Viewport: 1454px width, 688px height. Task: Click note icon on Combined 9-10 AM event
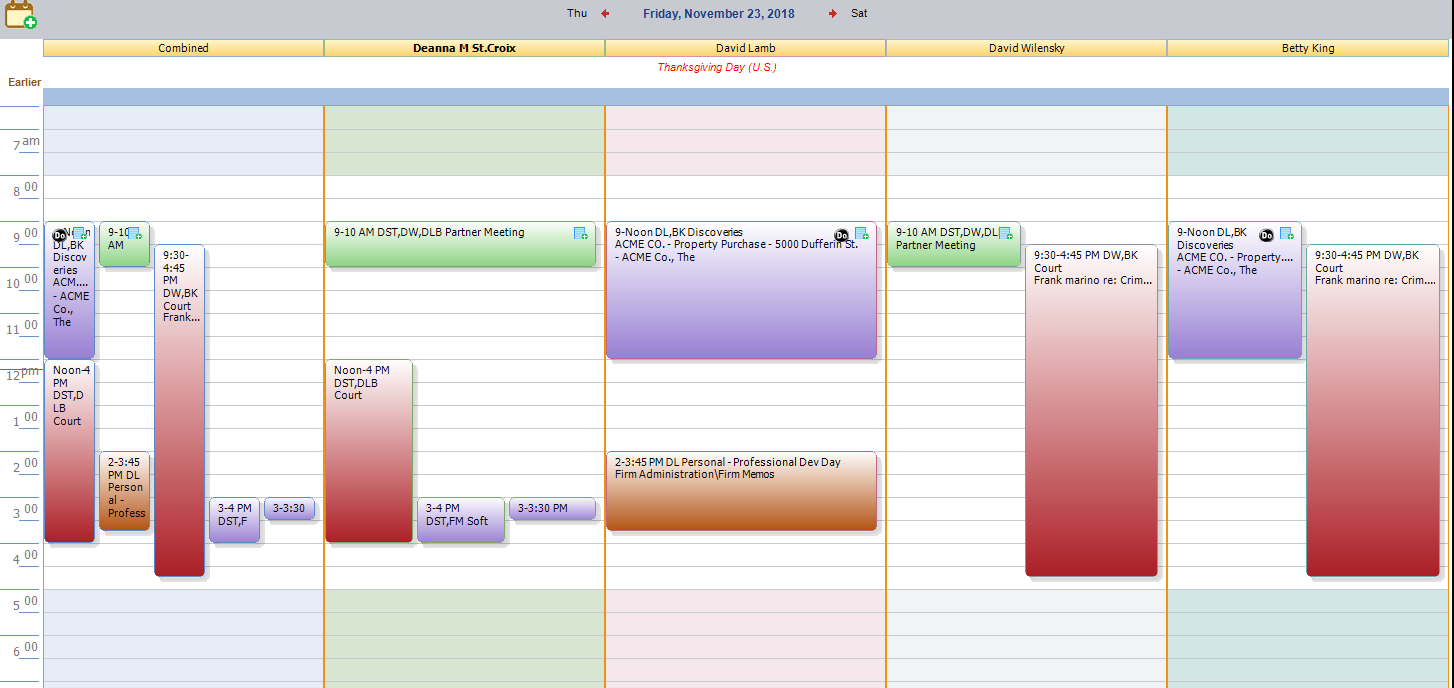[133, 234]
